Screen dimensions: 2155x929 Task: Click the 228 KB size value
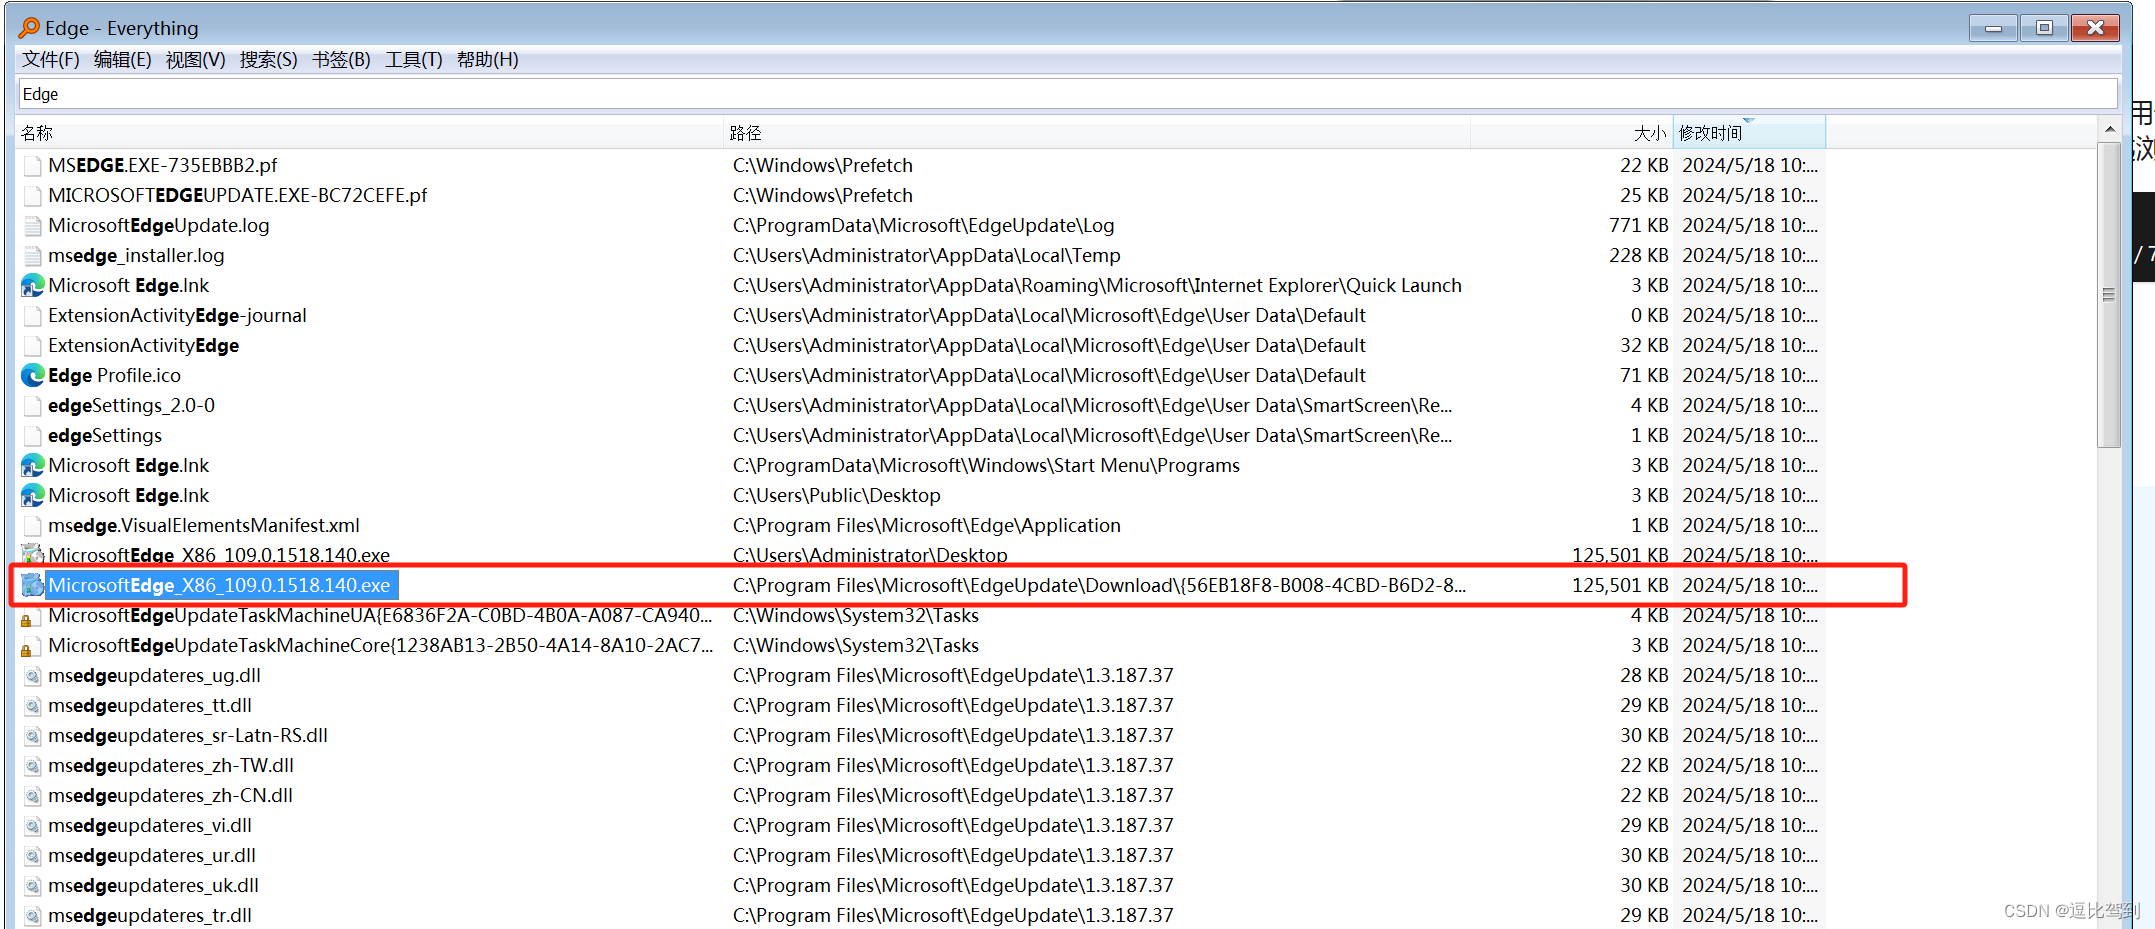click(1638, 256)
